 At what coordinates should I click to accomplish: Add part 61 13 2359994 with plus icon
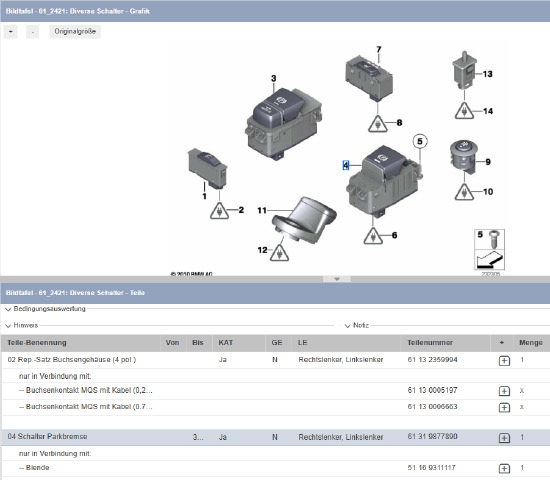504,360
